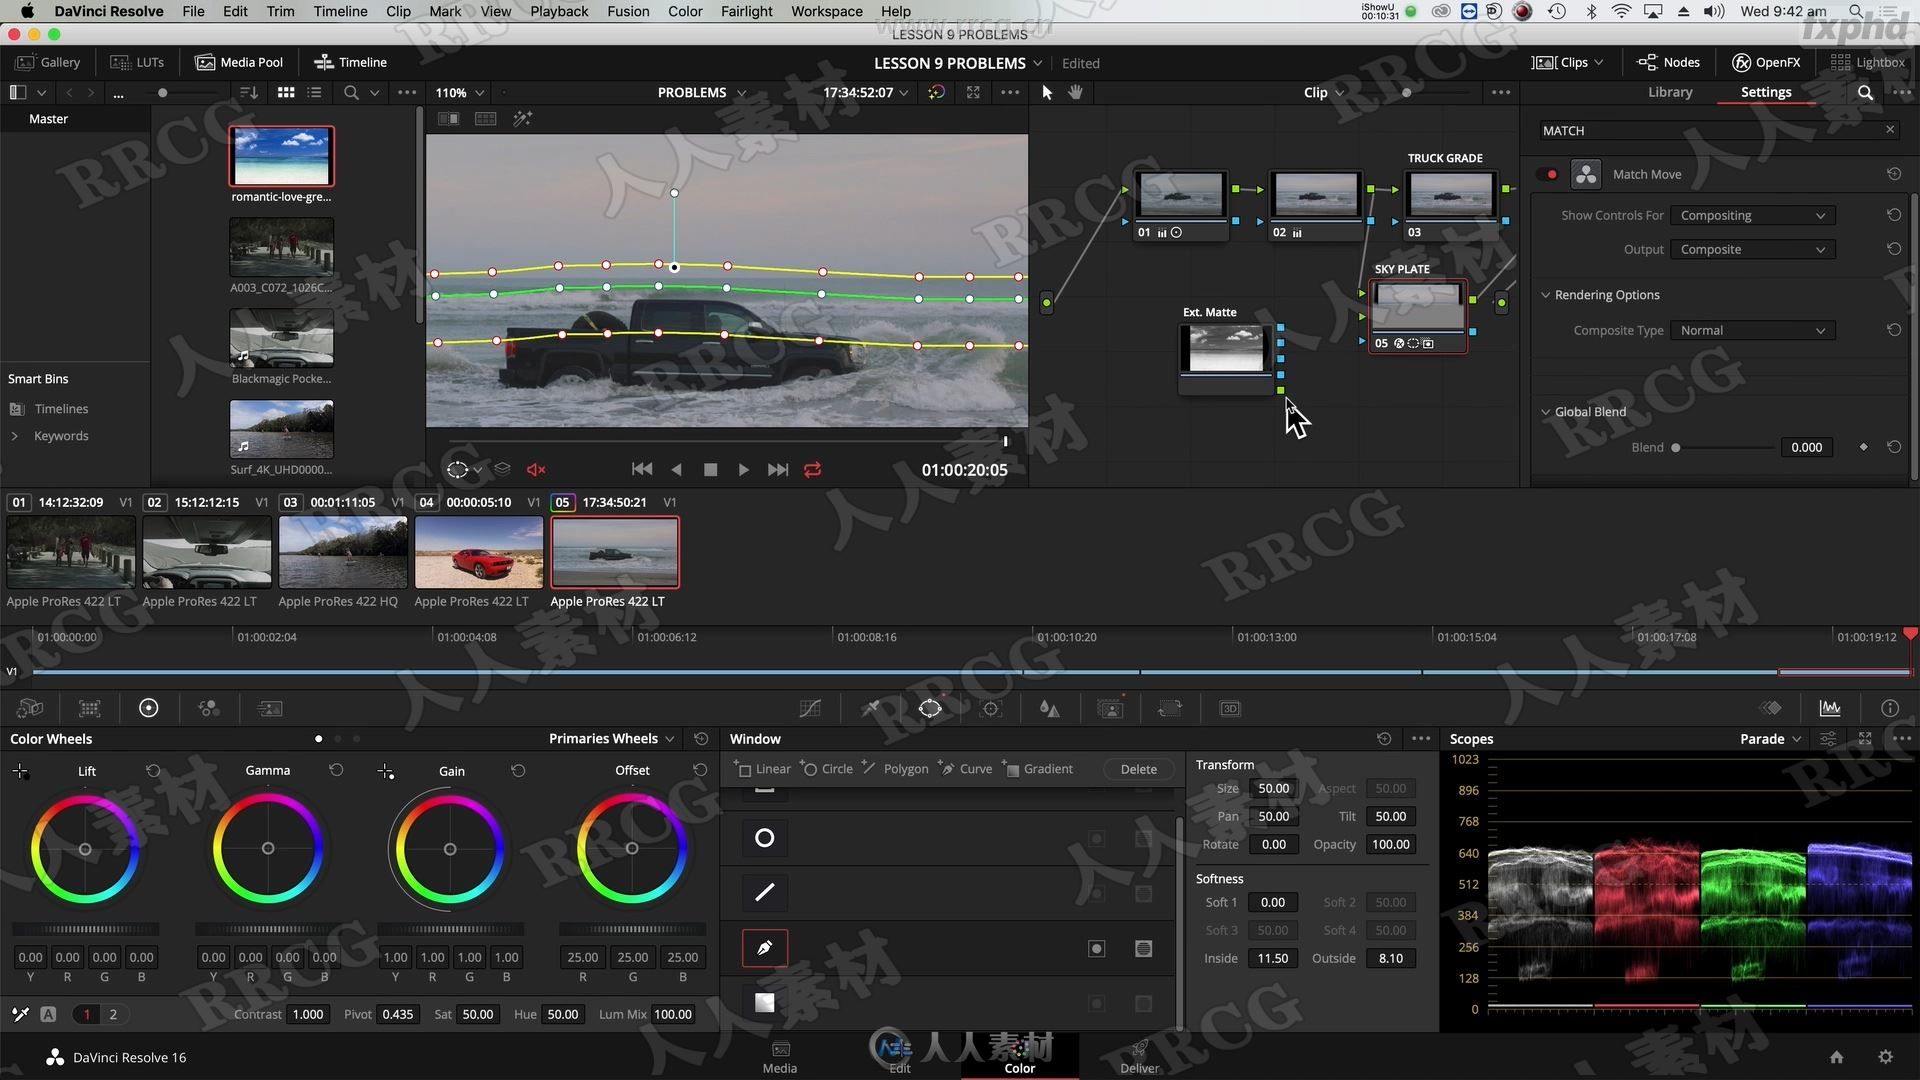The height and width of the screenshot is (1080, 1920).
Task: Switch to the Media page
Action: tap(780, 1057)
